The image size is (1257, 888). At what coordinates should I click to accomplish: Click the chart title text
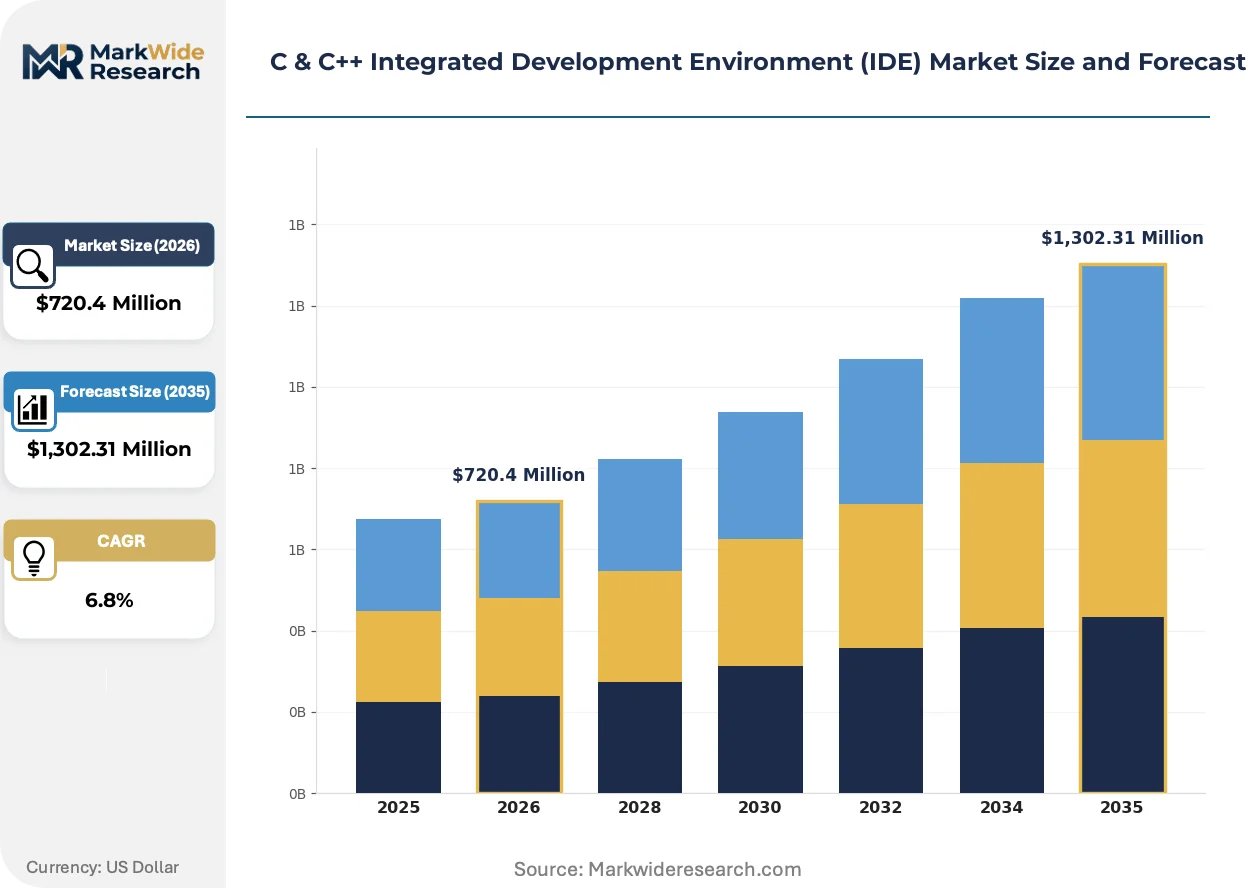(758, 62)
